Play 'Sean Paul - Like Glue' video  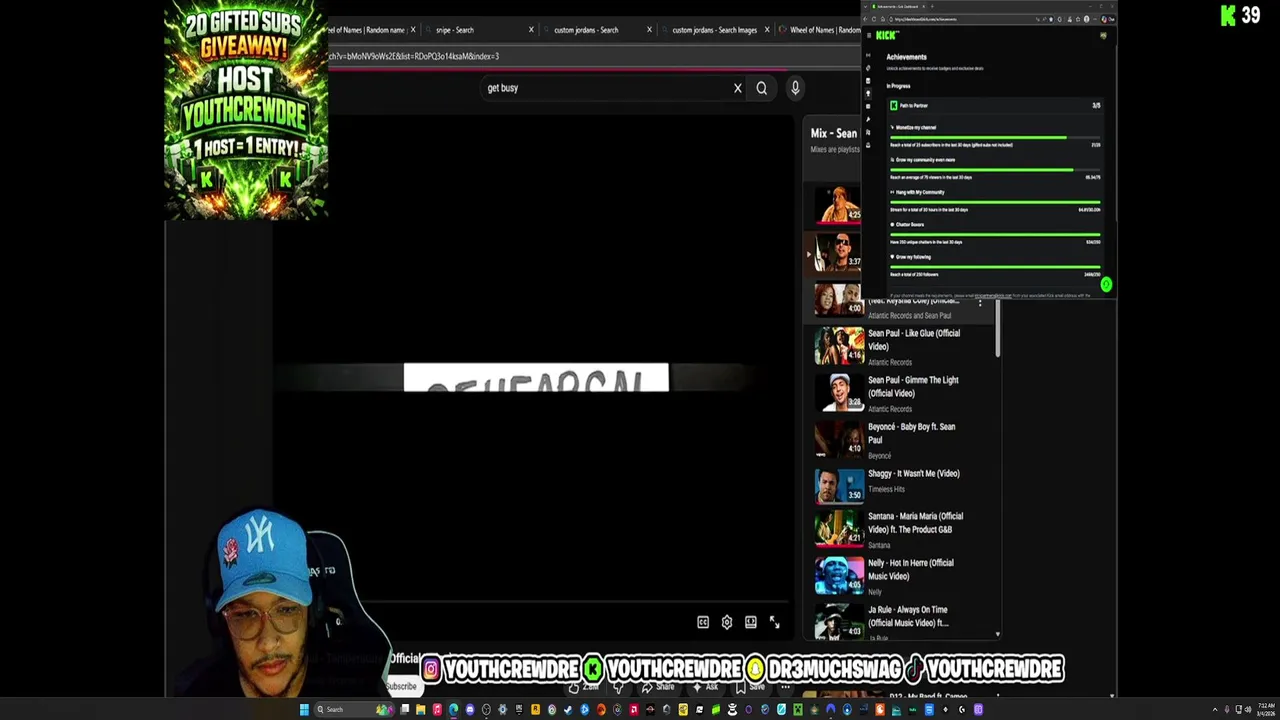913,339
